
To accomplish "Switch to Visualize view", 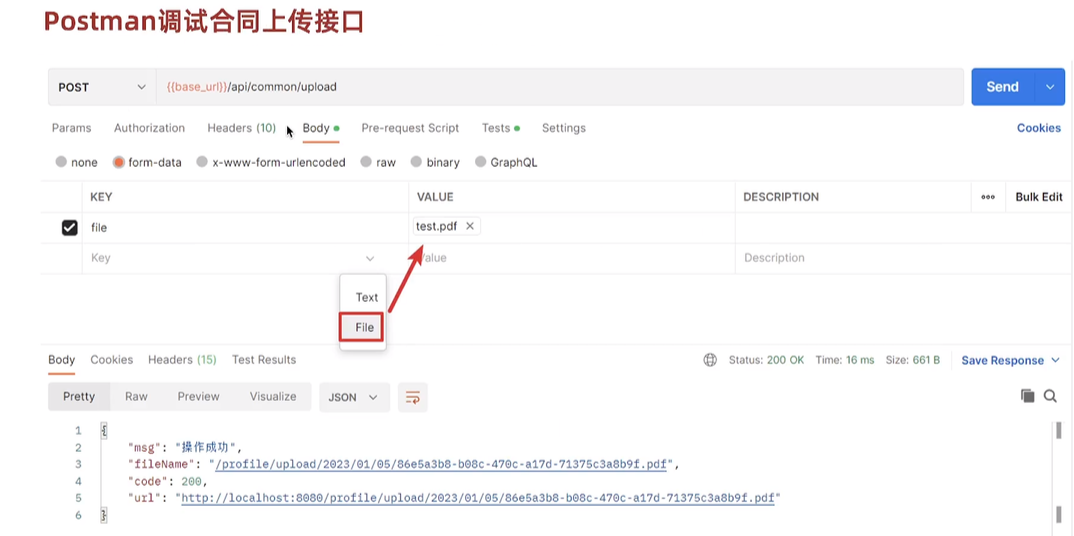I will coord(273,396).
